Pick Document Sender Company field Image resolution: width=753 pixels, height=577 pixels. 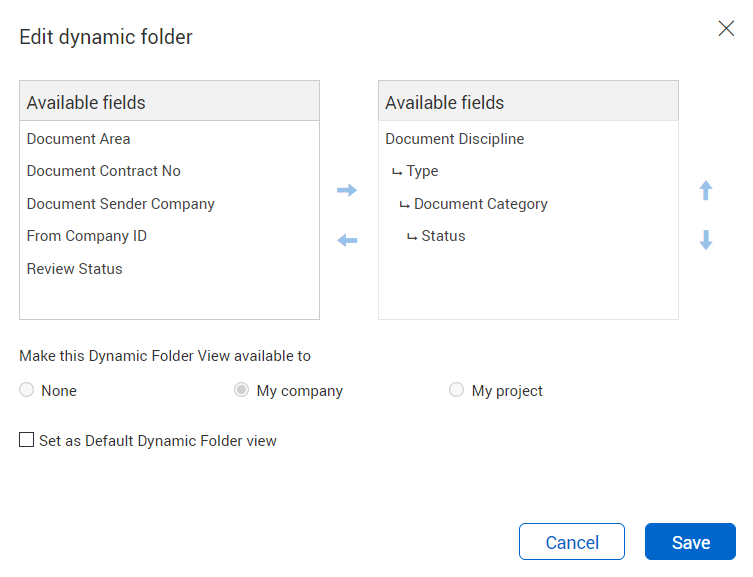(169, 204)
